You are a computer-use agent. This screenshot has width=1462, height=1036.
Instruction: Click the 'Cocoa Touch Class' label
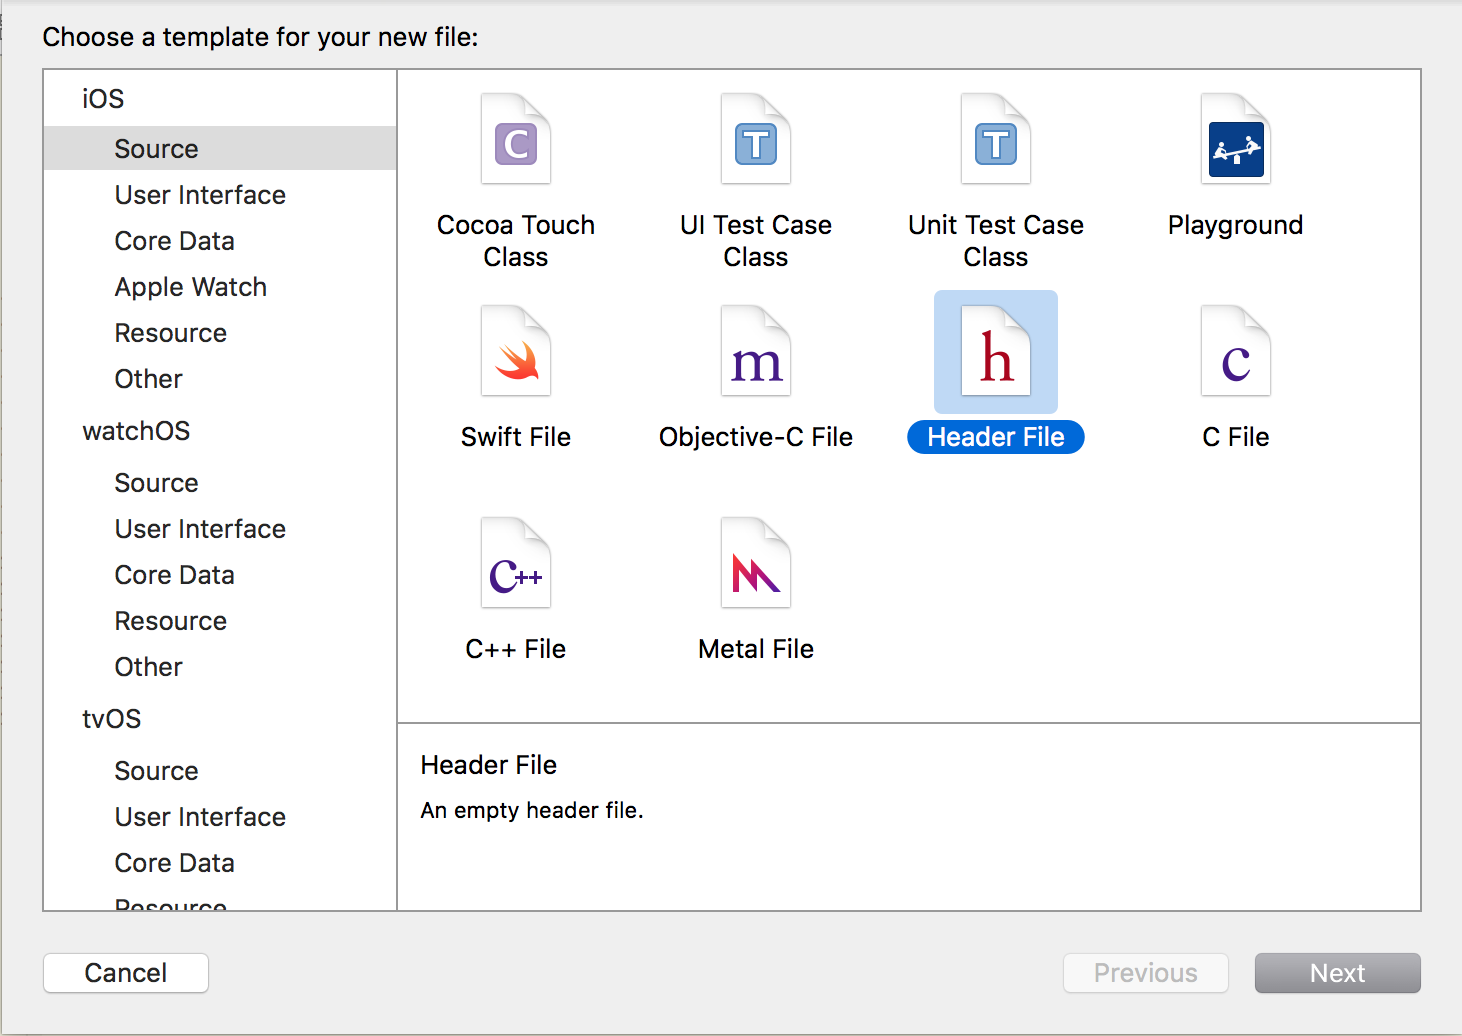516,241
